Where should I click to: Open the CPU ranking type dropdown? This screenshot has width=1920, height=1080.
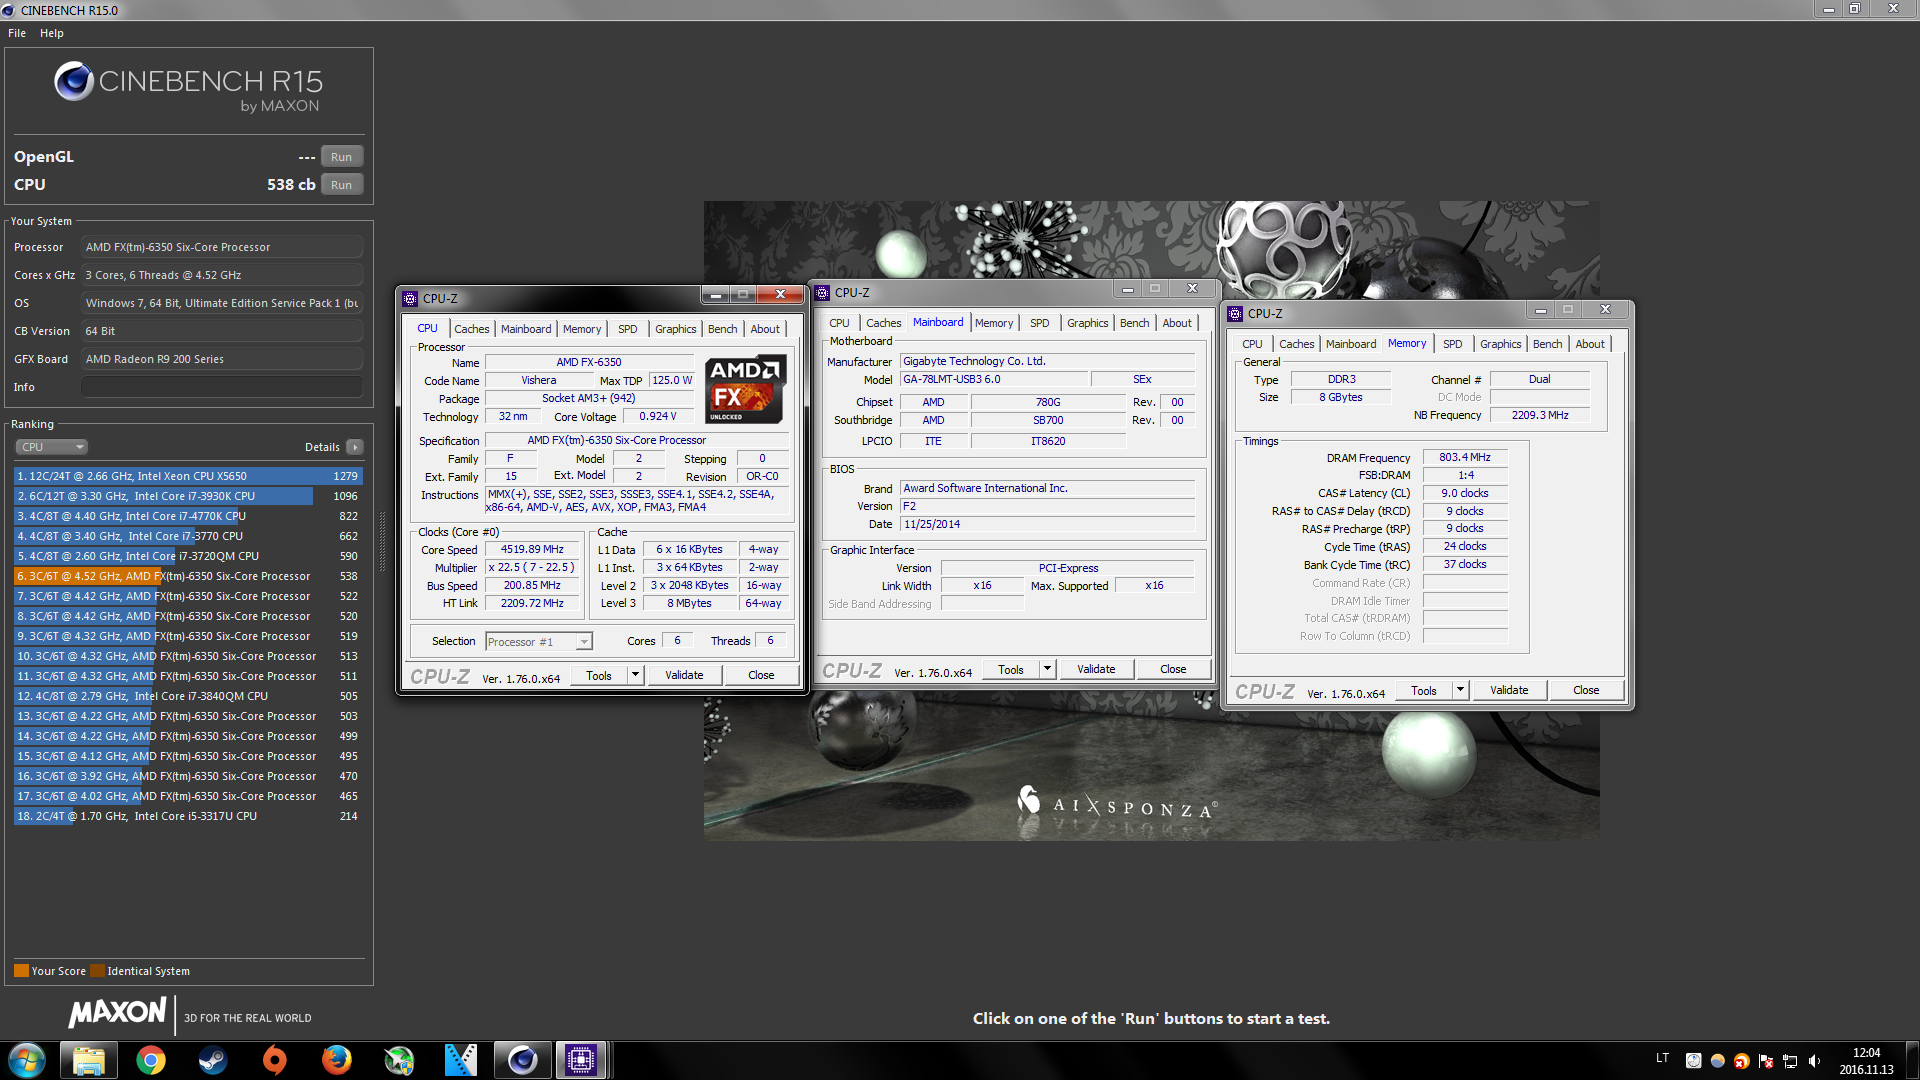tap(52, 447)
